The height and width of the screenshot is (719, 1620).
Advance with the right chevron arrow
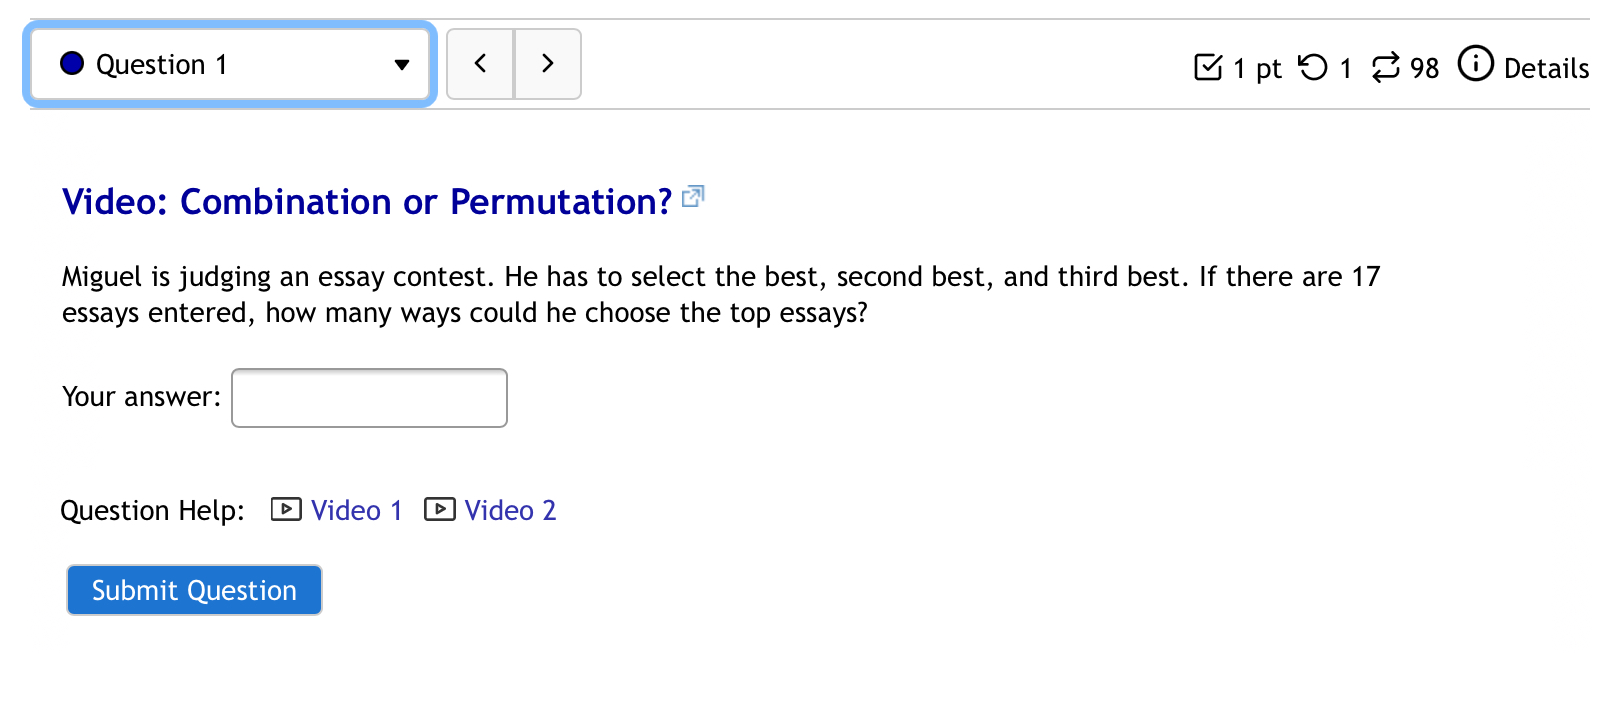click(x=547, y=63)
